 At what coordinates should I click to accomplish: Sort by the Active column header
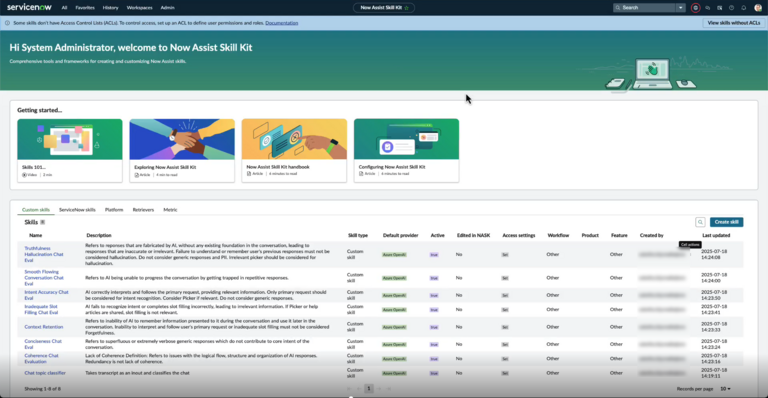[437, 235]
